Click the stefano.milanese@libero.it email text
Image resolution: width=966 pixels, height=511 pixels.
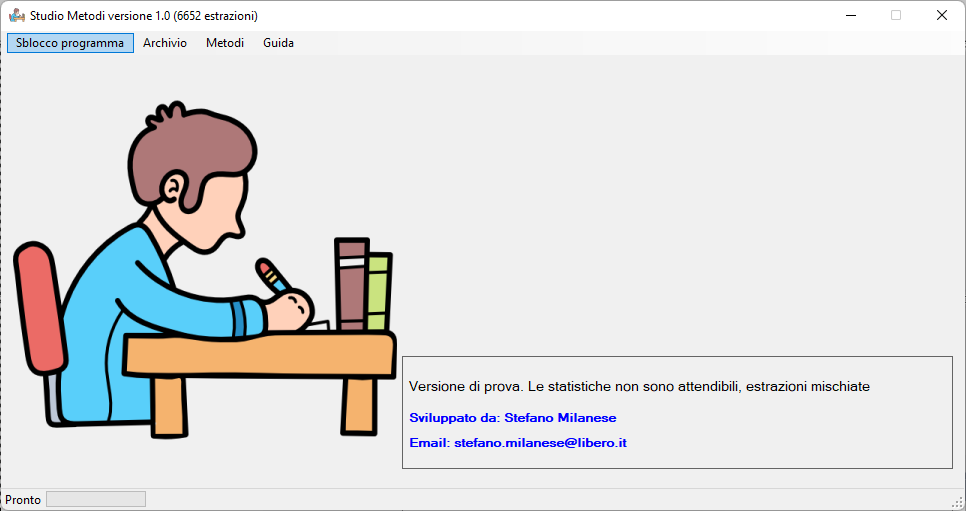540,443
